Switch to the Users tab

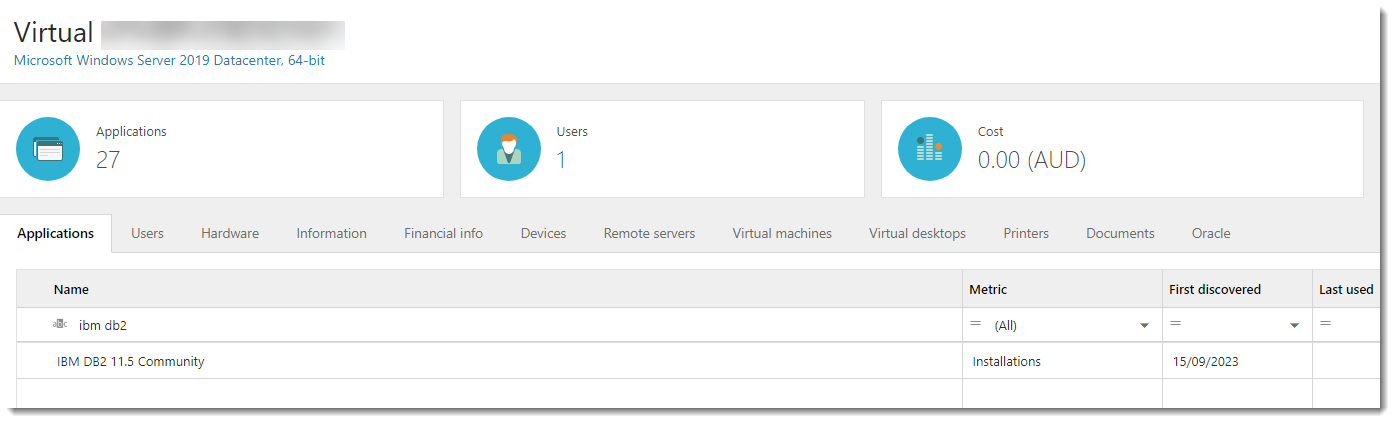(x=147, y=233)
